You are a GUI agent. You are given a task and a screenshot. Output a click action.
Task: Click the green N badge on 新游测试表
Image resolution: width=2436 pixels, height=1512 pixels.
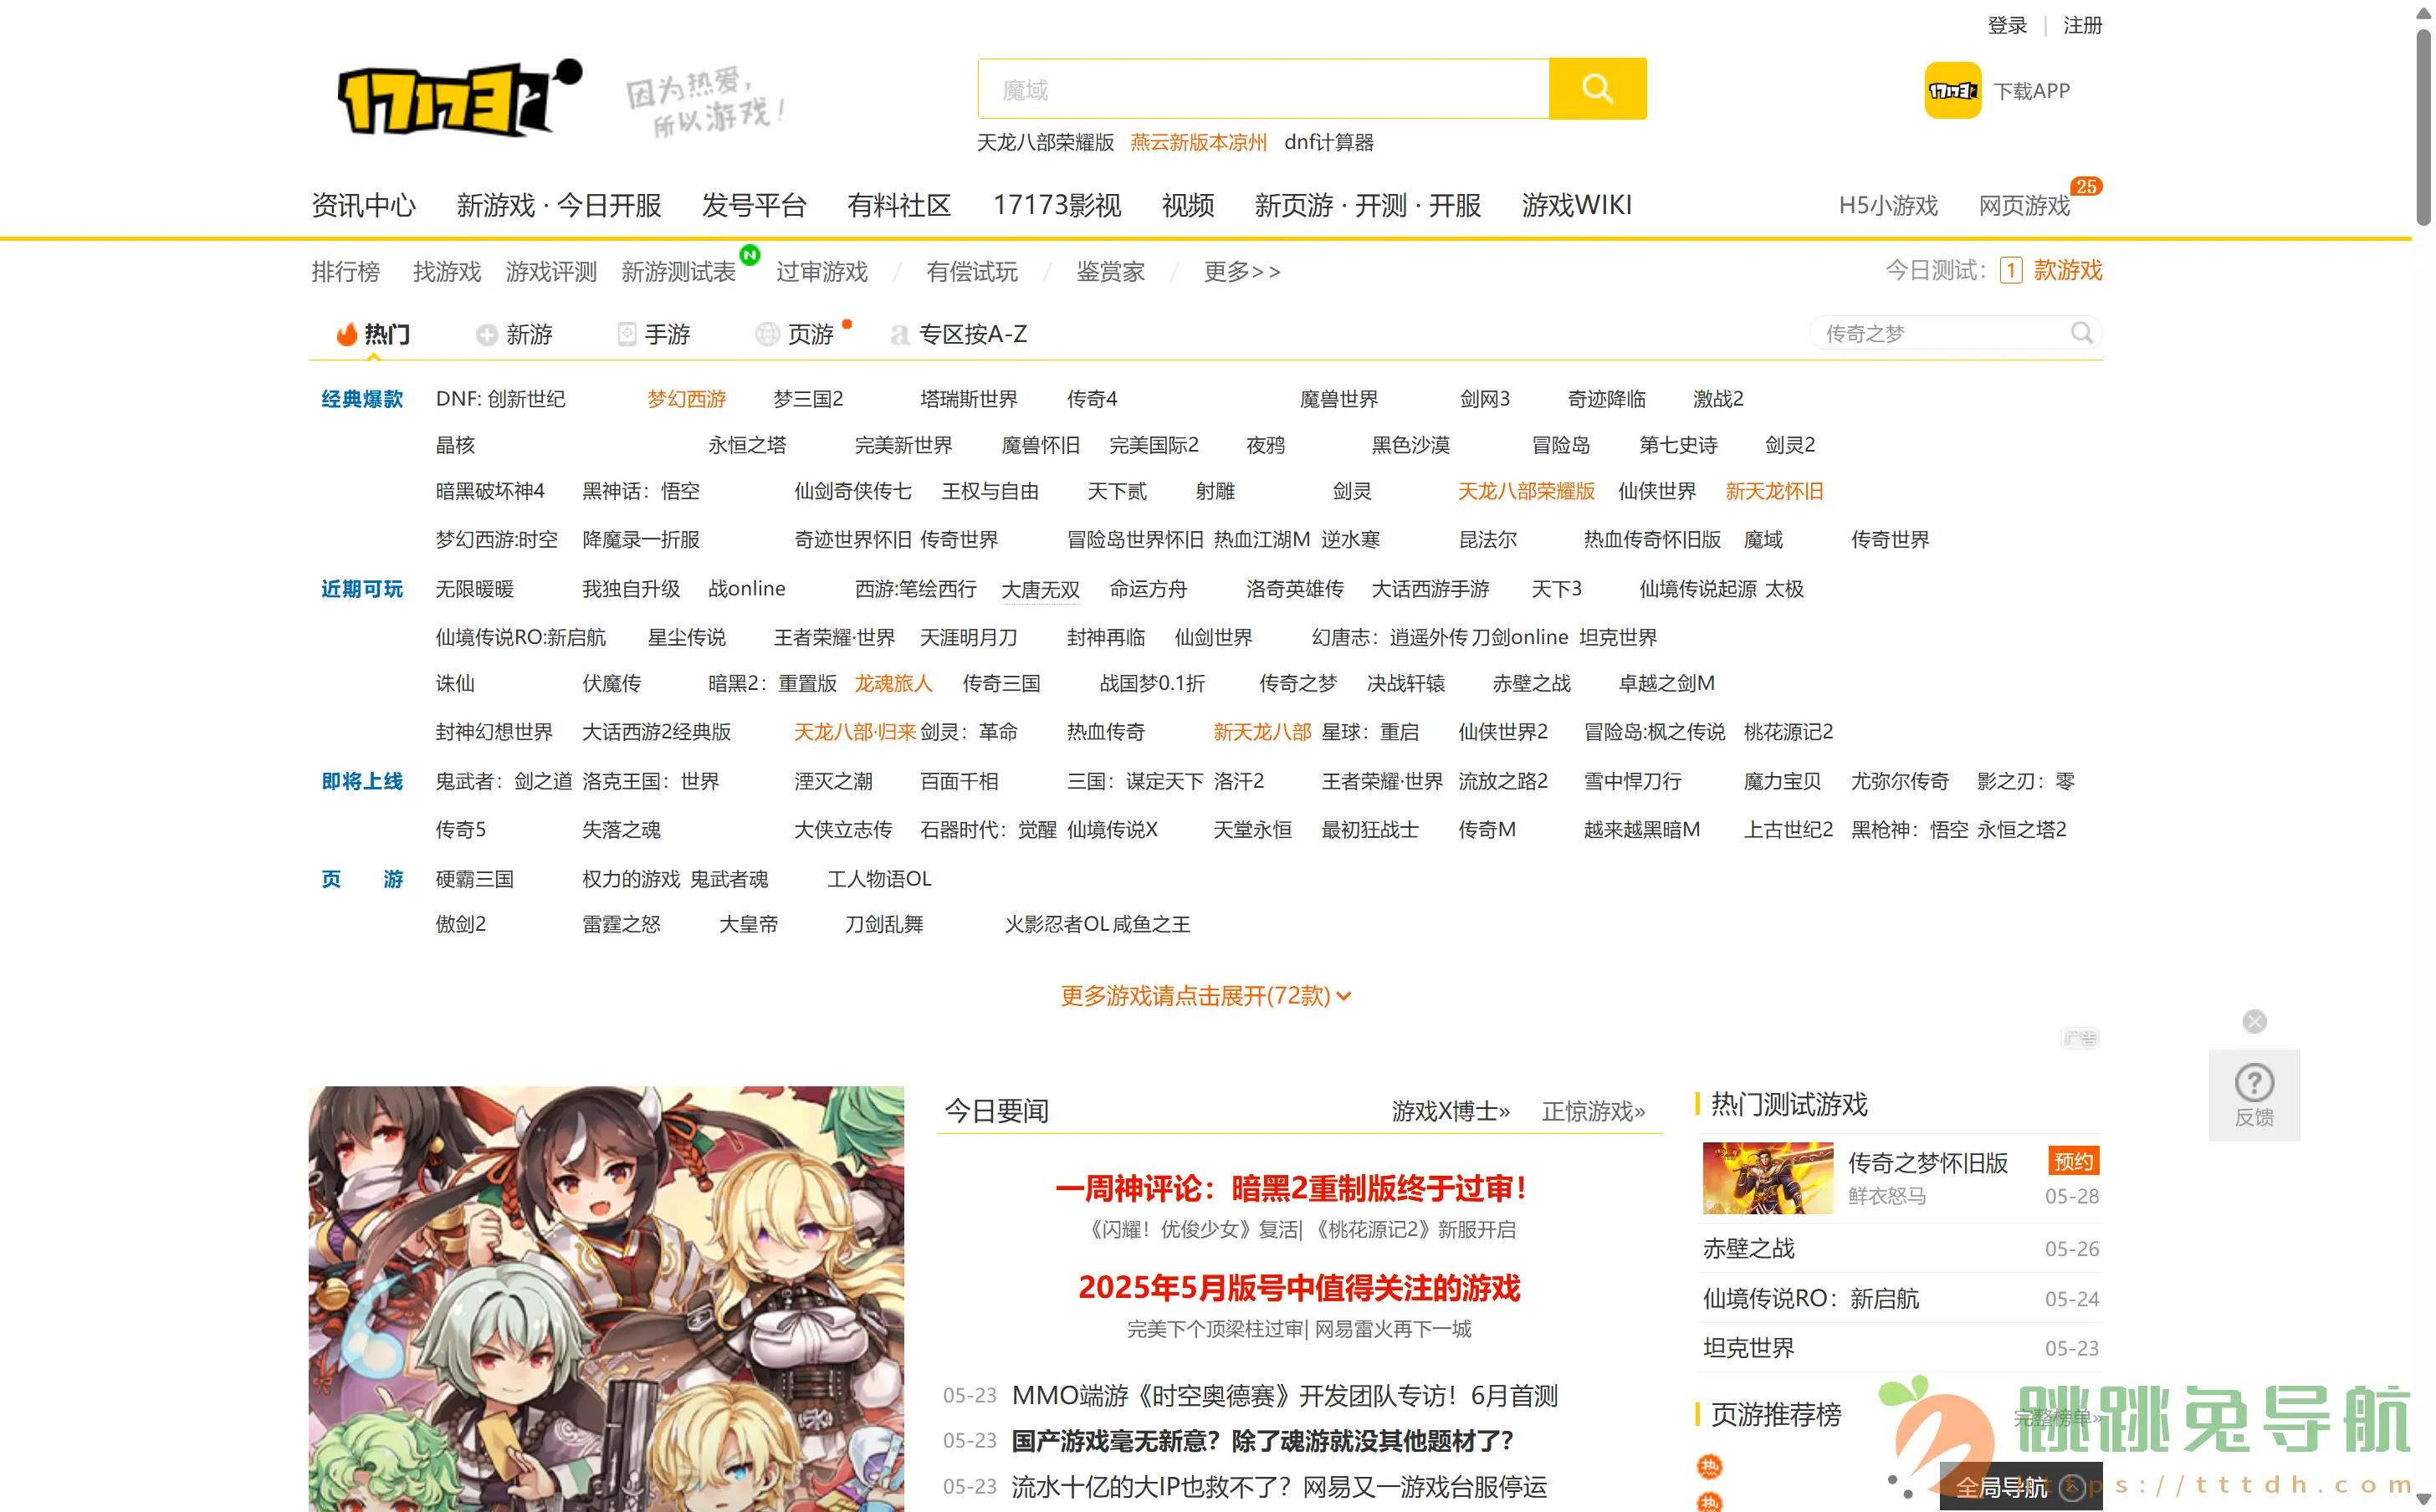pos(750,254)
